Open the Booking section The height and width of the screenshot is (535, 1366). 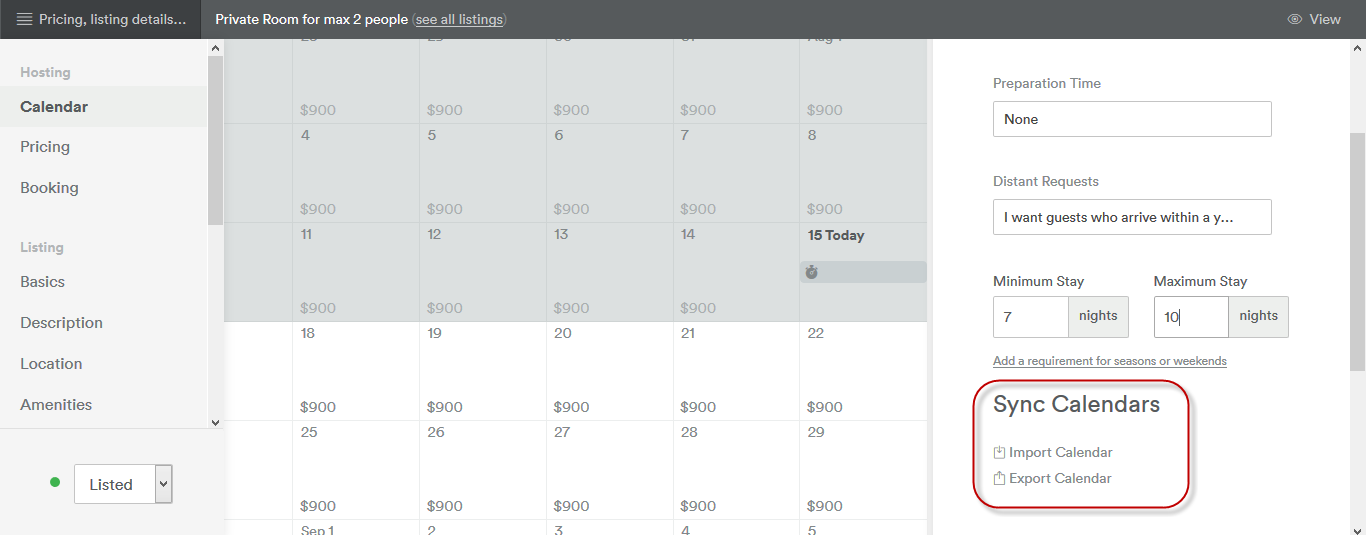[49, 188]
